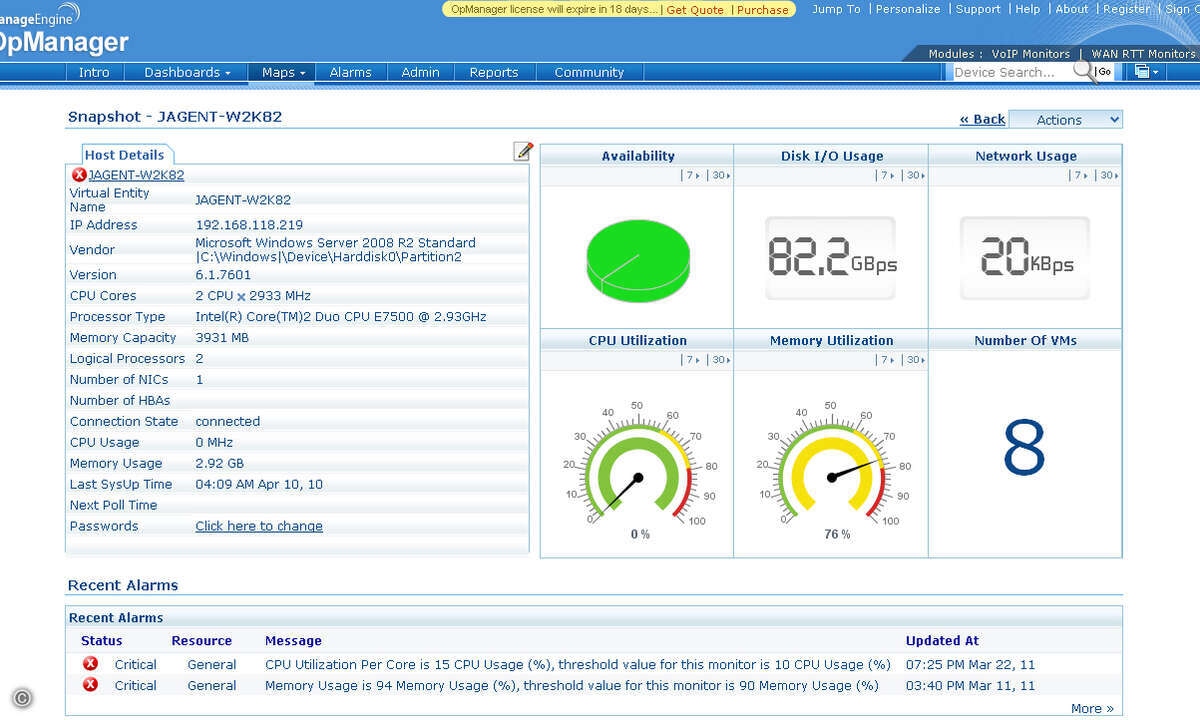Click the 82.2 GBps disk I/O readout
Screen dimensions: 1200x720
[x=831, y=258]
